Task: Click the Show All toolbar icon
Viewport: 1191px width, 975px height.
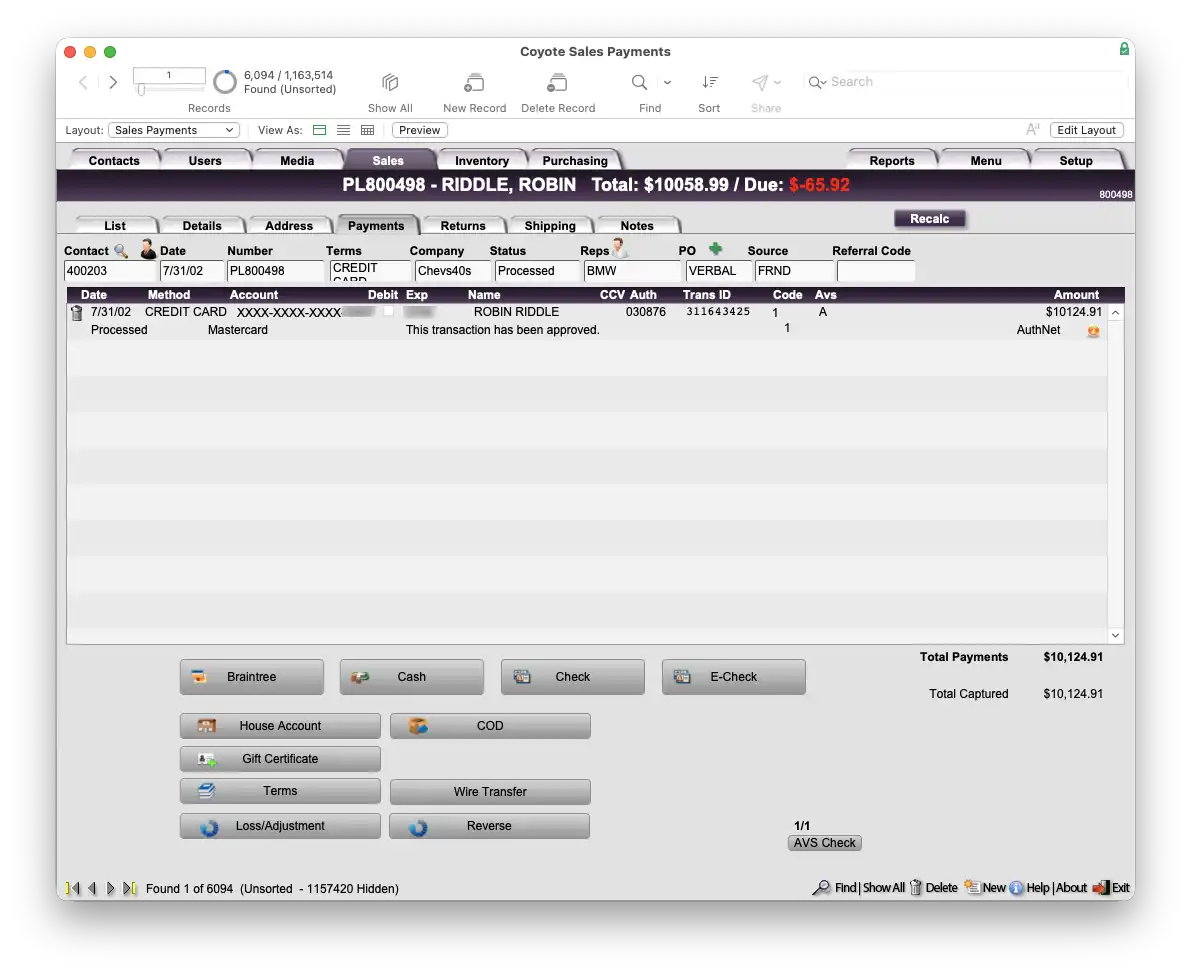Action: [390, 82]
